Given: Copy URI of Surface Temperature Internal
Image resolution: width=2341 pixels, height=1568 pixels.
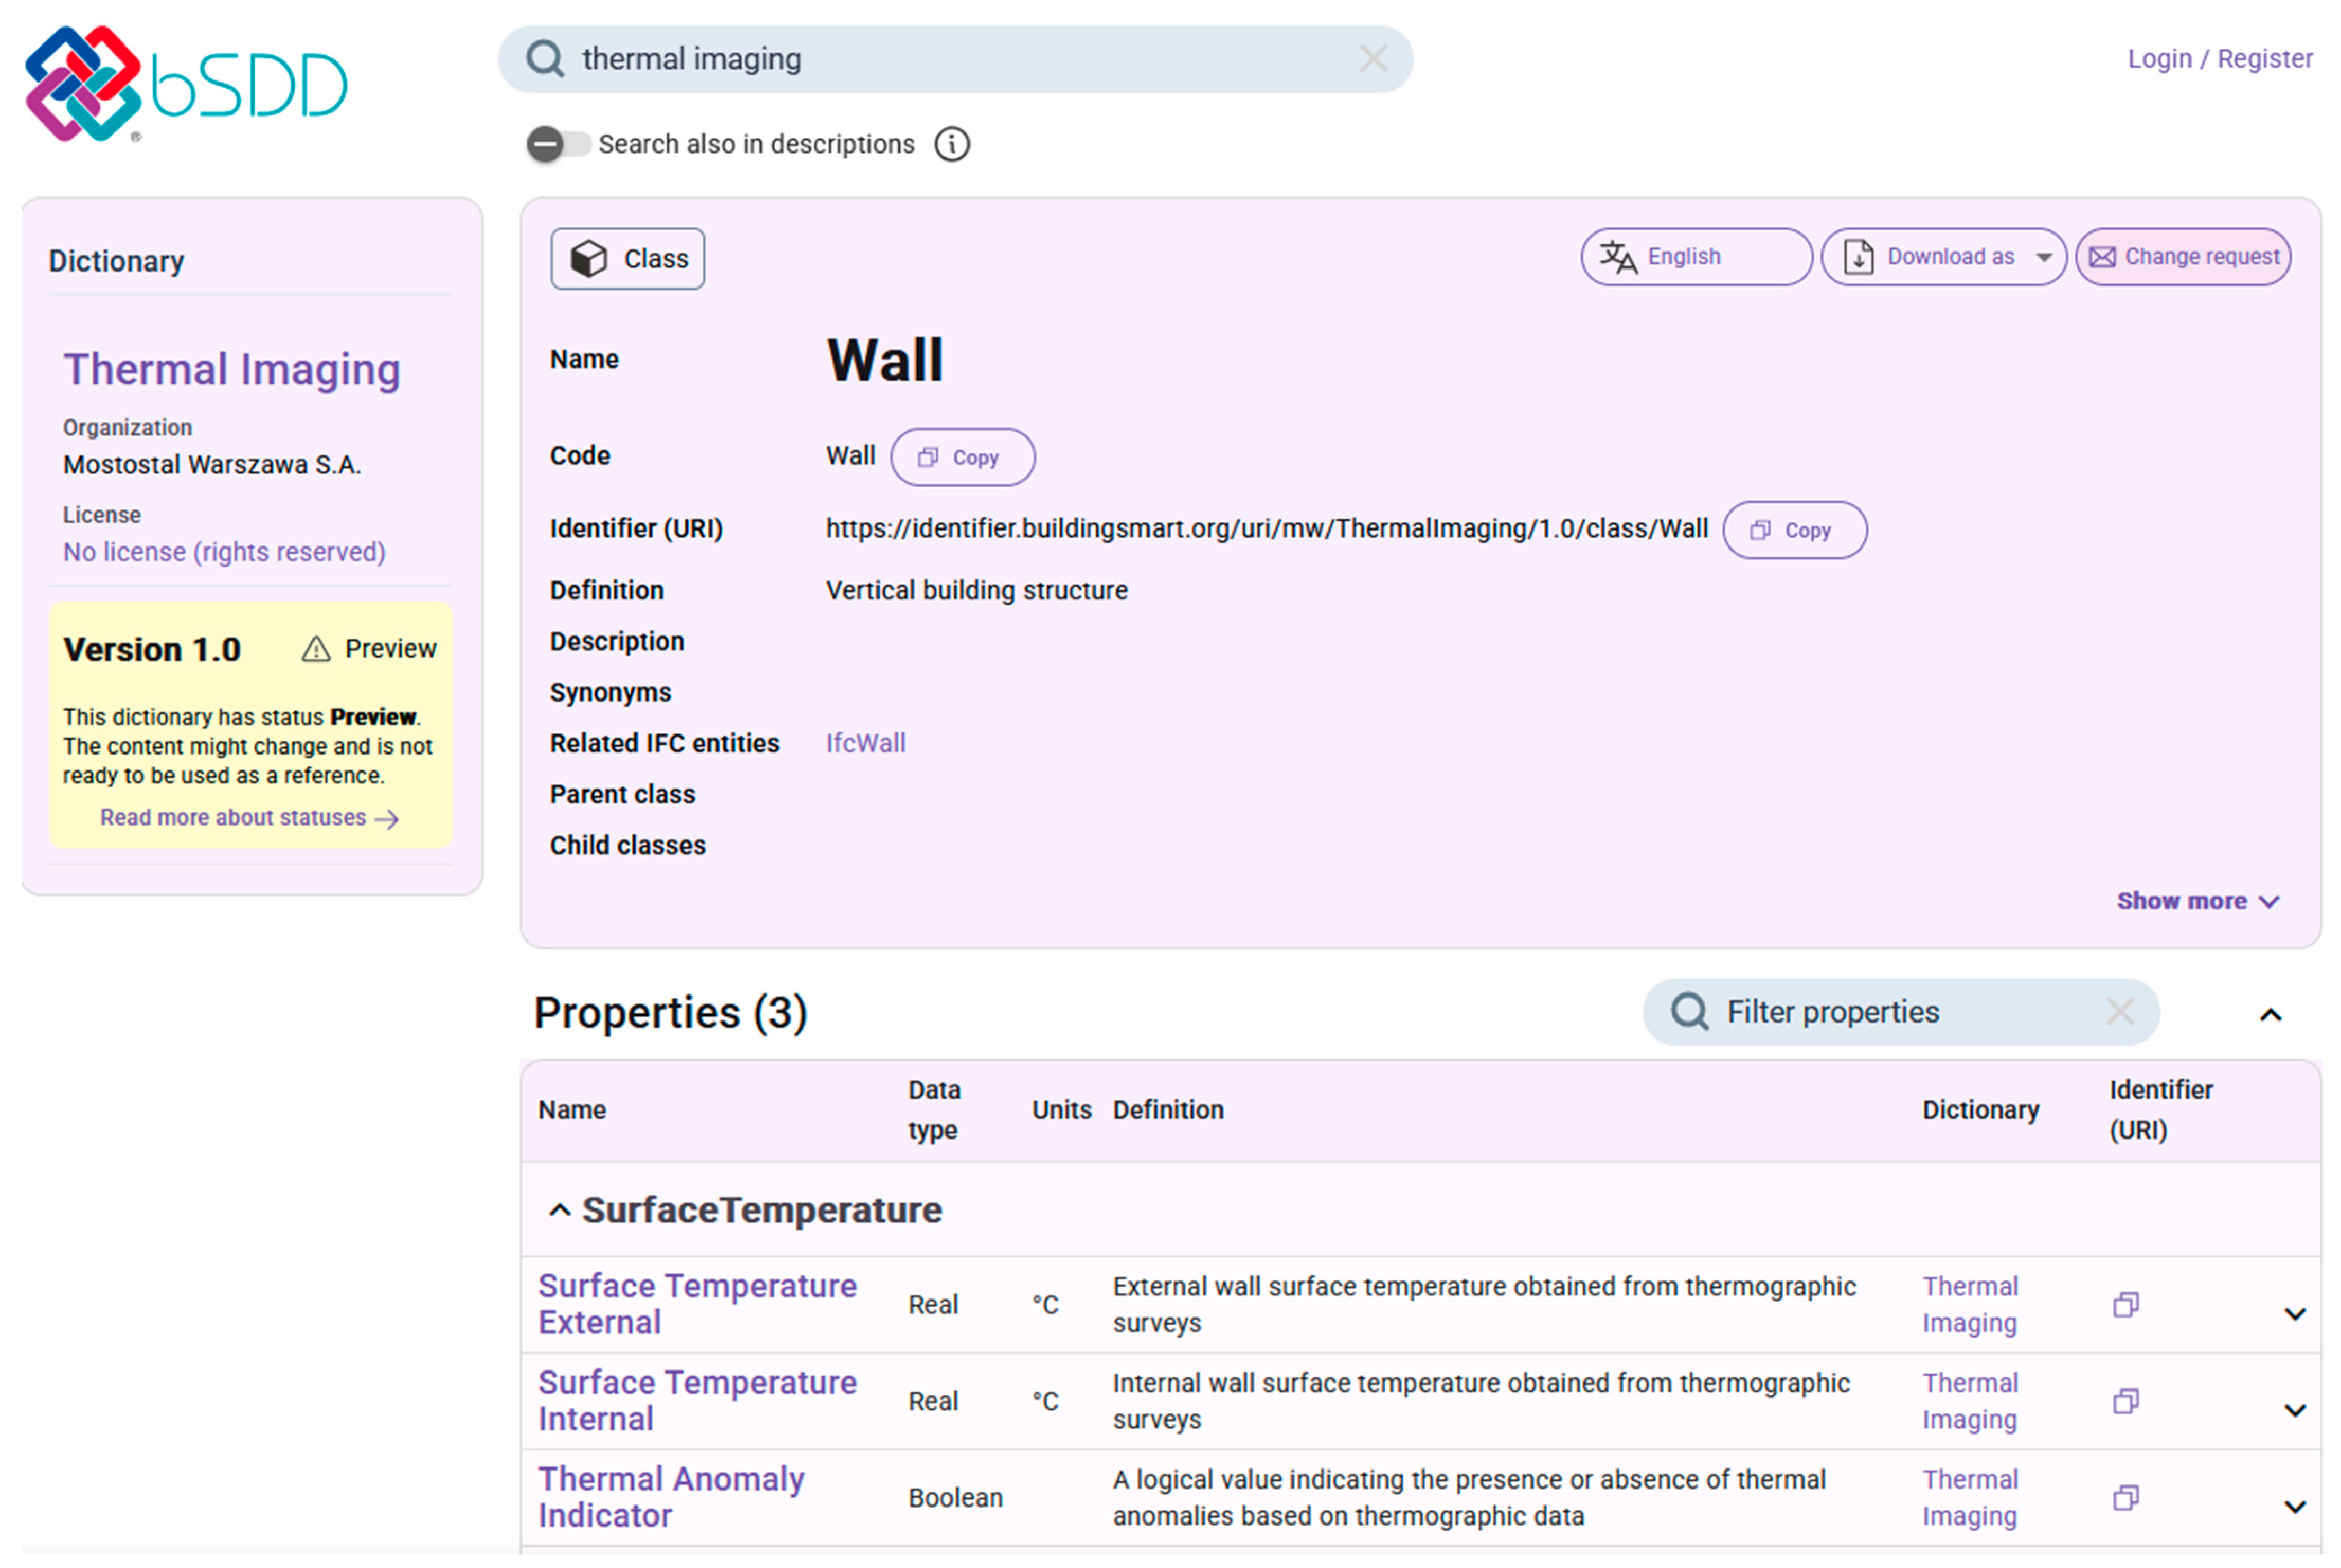Looking at the screenshot, I should tap(2125, 1402).
